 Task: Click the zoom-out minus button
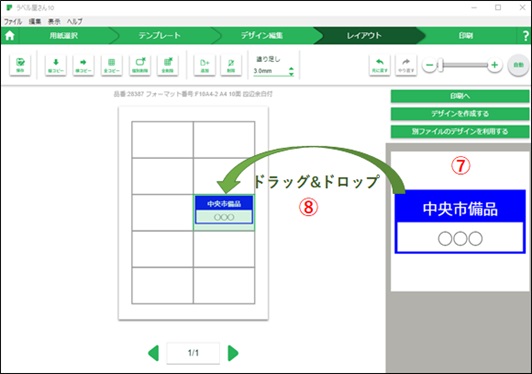click(429, 65)
